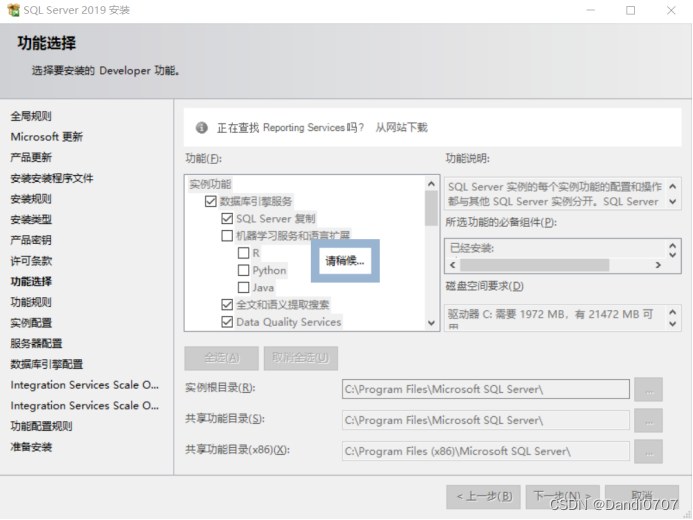Select the 安装规则 step

31,199
